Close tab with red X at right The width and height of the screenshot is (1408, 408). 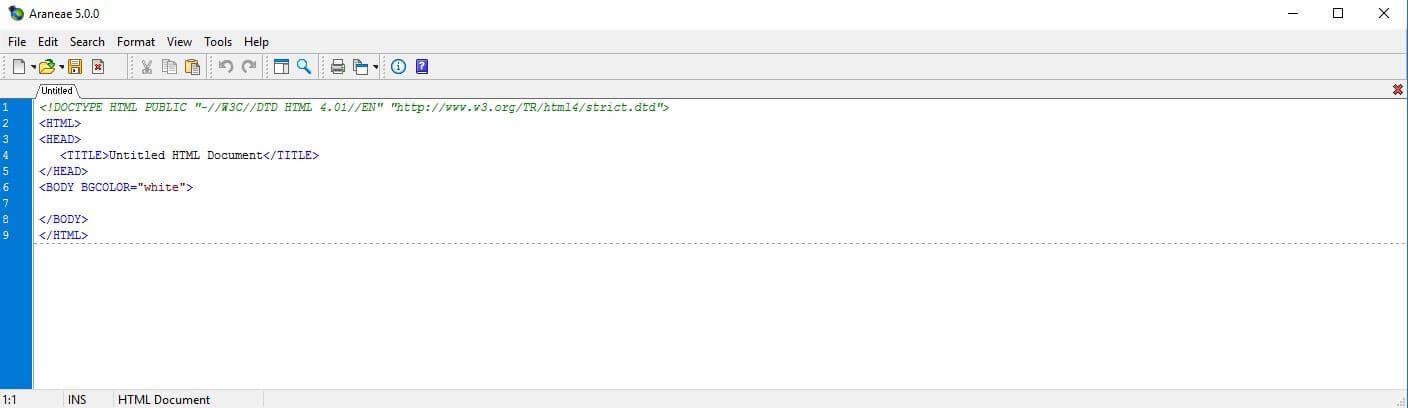[x=1397, y=90]
